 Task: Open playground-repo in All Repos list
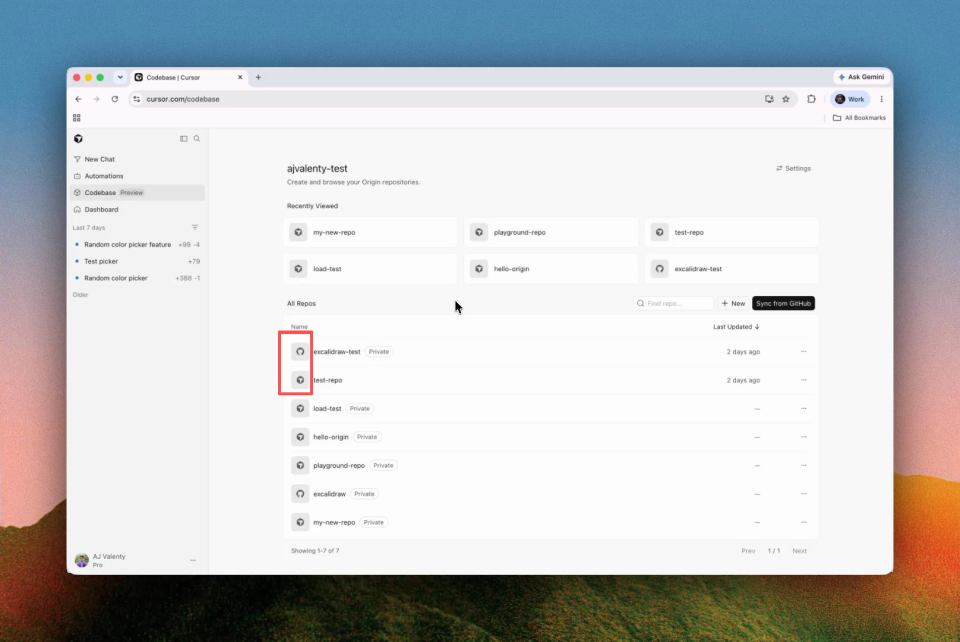pyautogui.click(x=339, y=466)
